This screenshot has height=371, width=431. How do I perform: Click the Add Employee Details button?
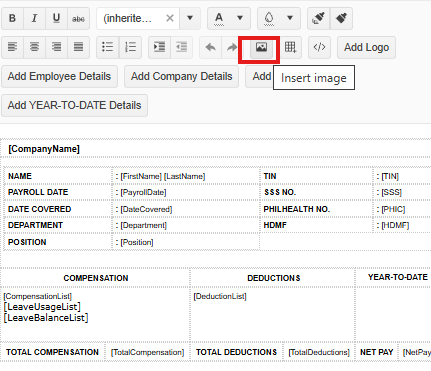[59, 76]
